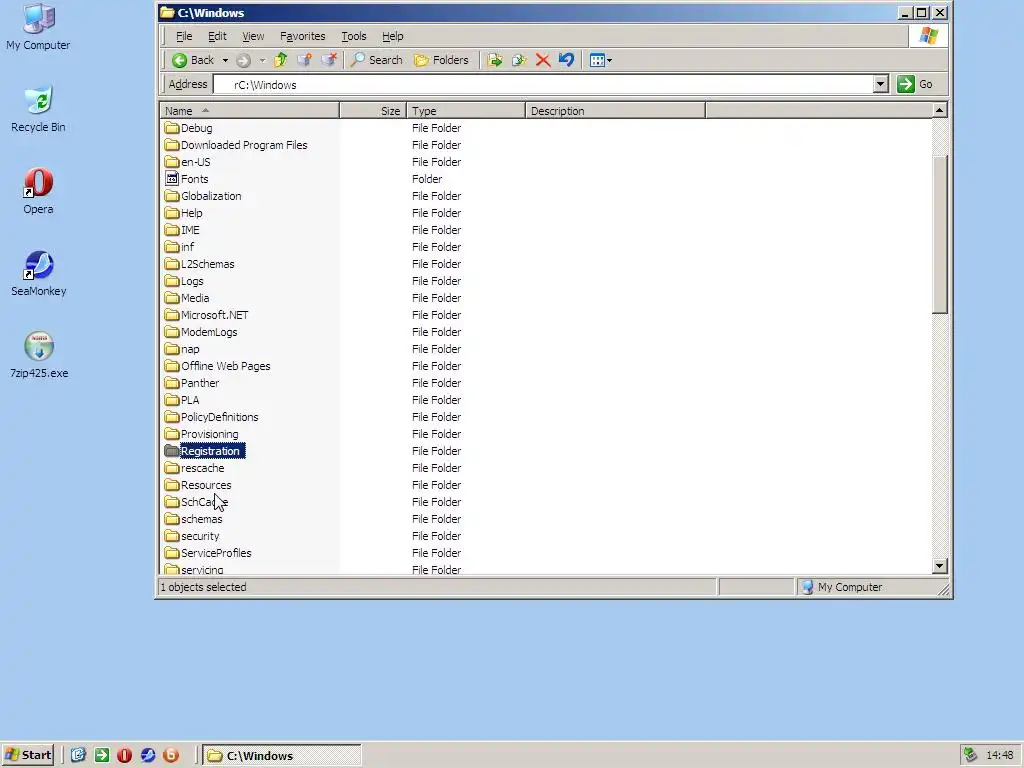Toggle the Folders pane button
Viewport: 1024px width, 768px height.
coord(441,60)
